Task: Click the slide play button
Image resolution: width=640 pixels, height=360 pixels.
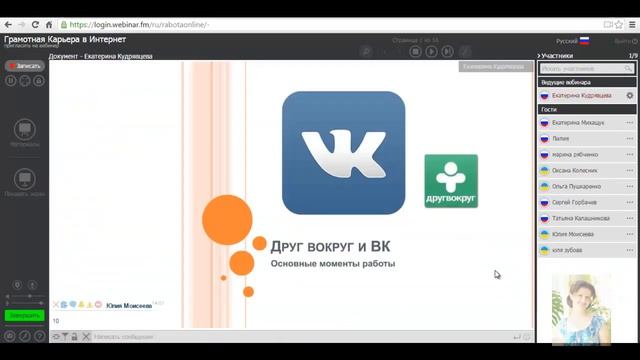Action: (431, 51)
